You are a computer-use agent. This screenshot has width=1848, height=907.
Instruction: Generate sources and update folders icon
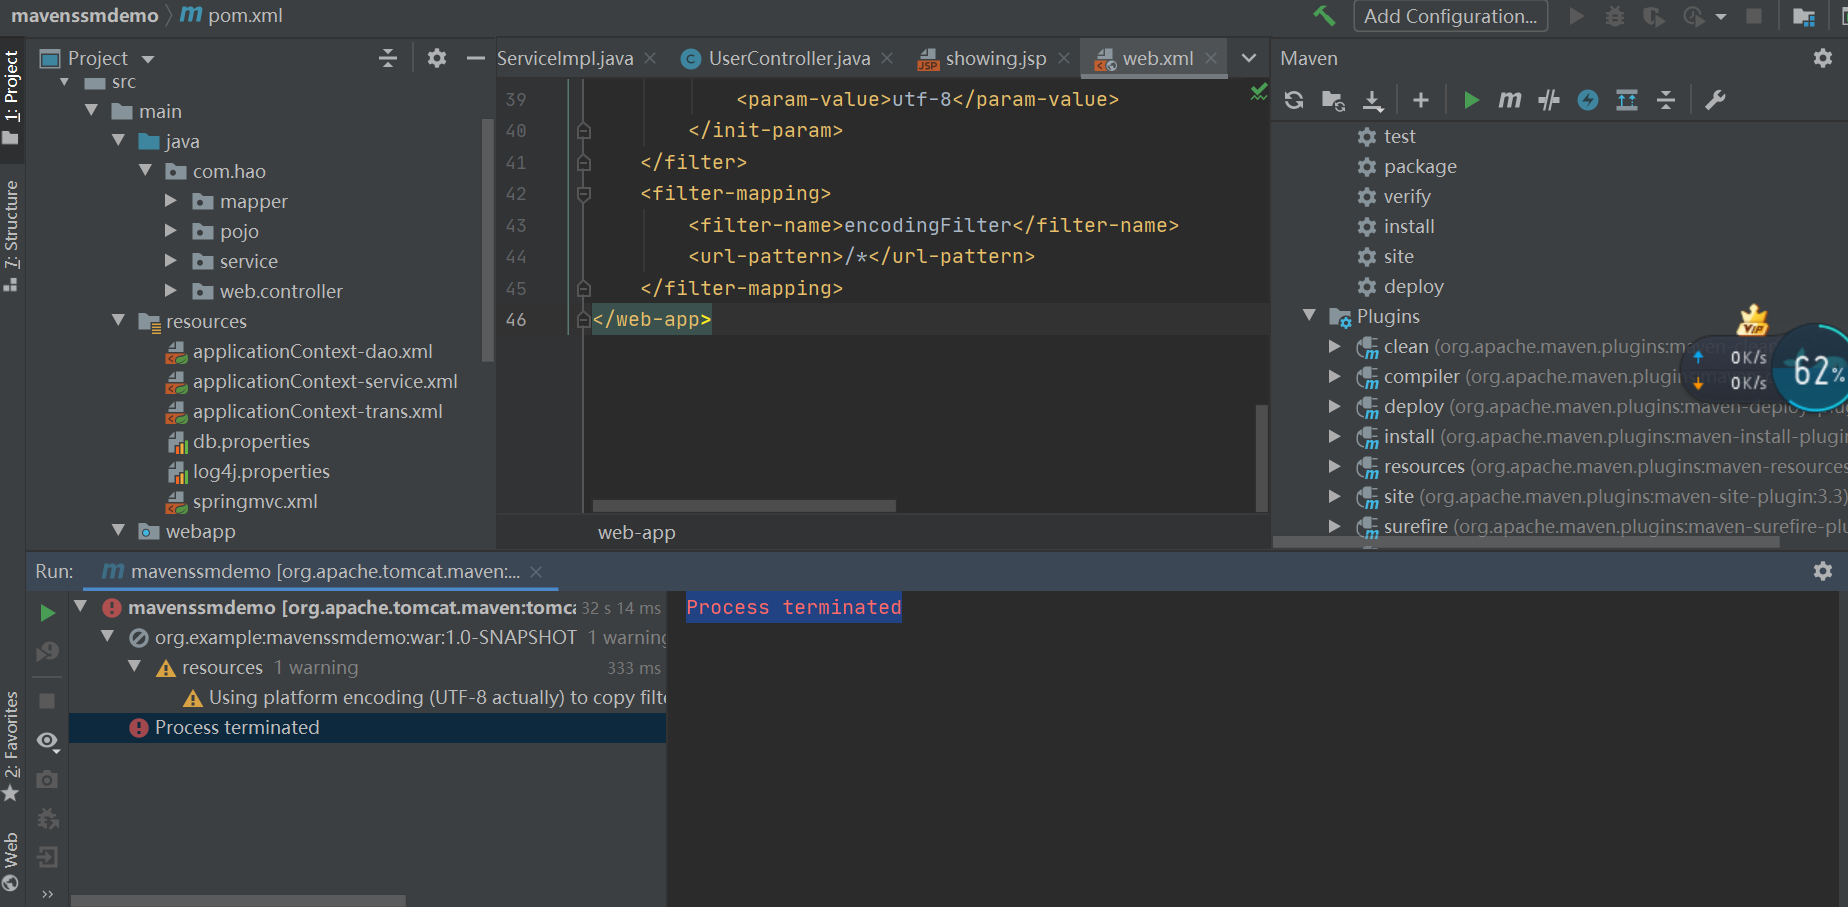coord(1333,100)
